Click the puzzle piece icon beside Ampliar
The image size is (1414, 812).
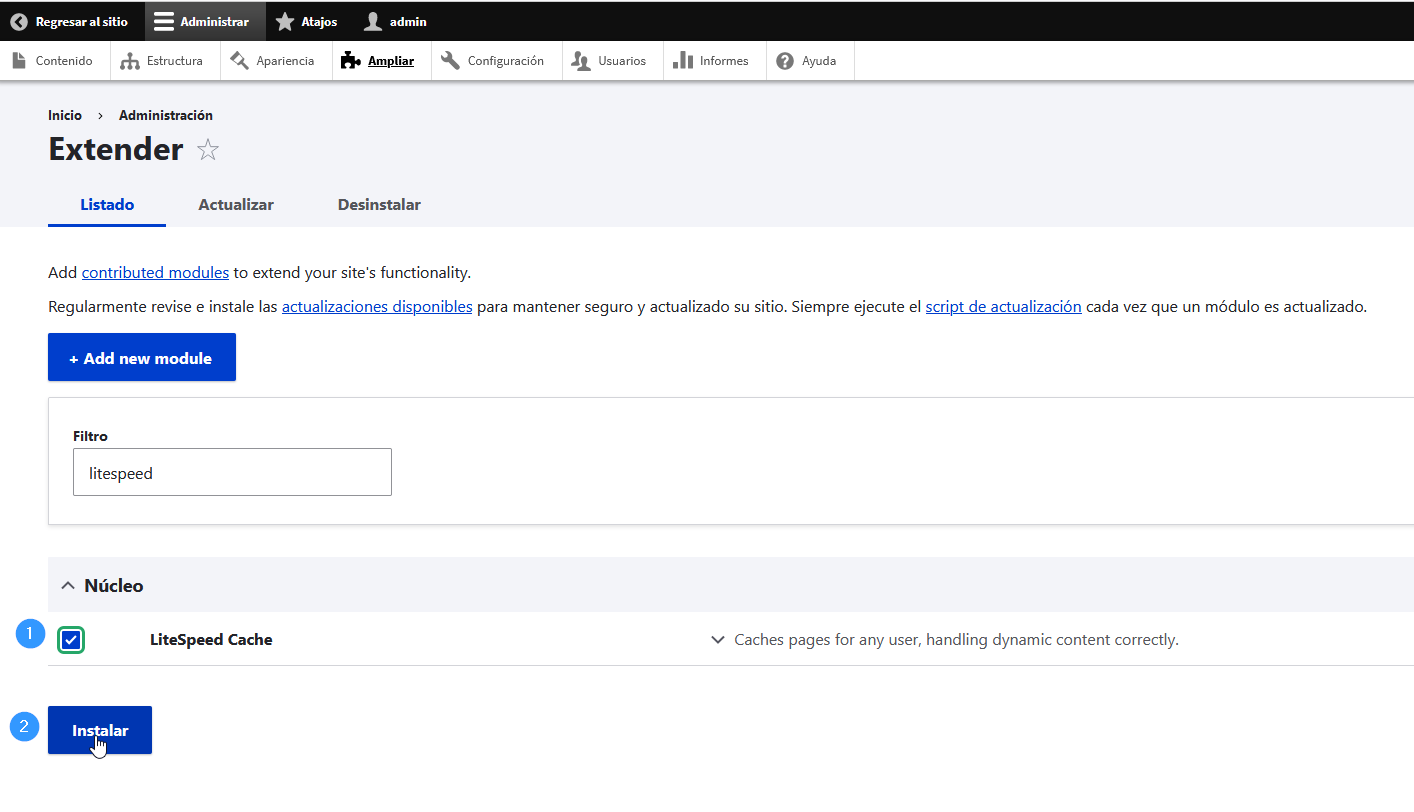(x=351, y=61)
